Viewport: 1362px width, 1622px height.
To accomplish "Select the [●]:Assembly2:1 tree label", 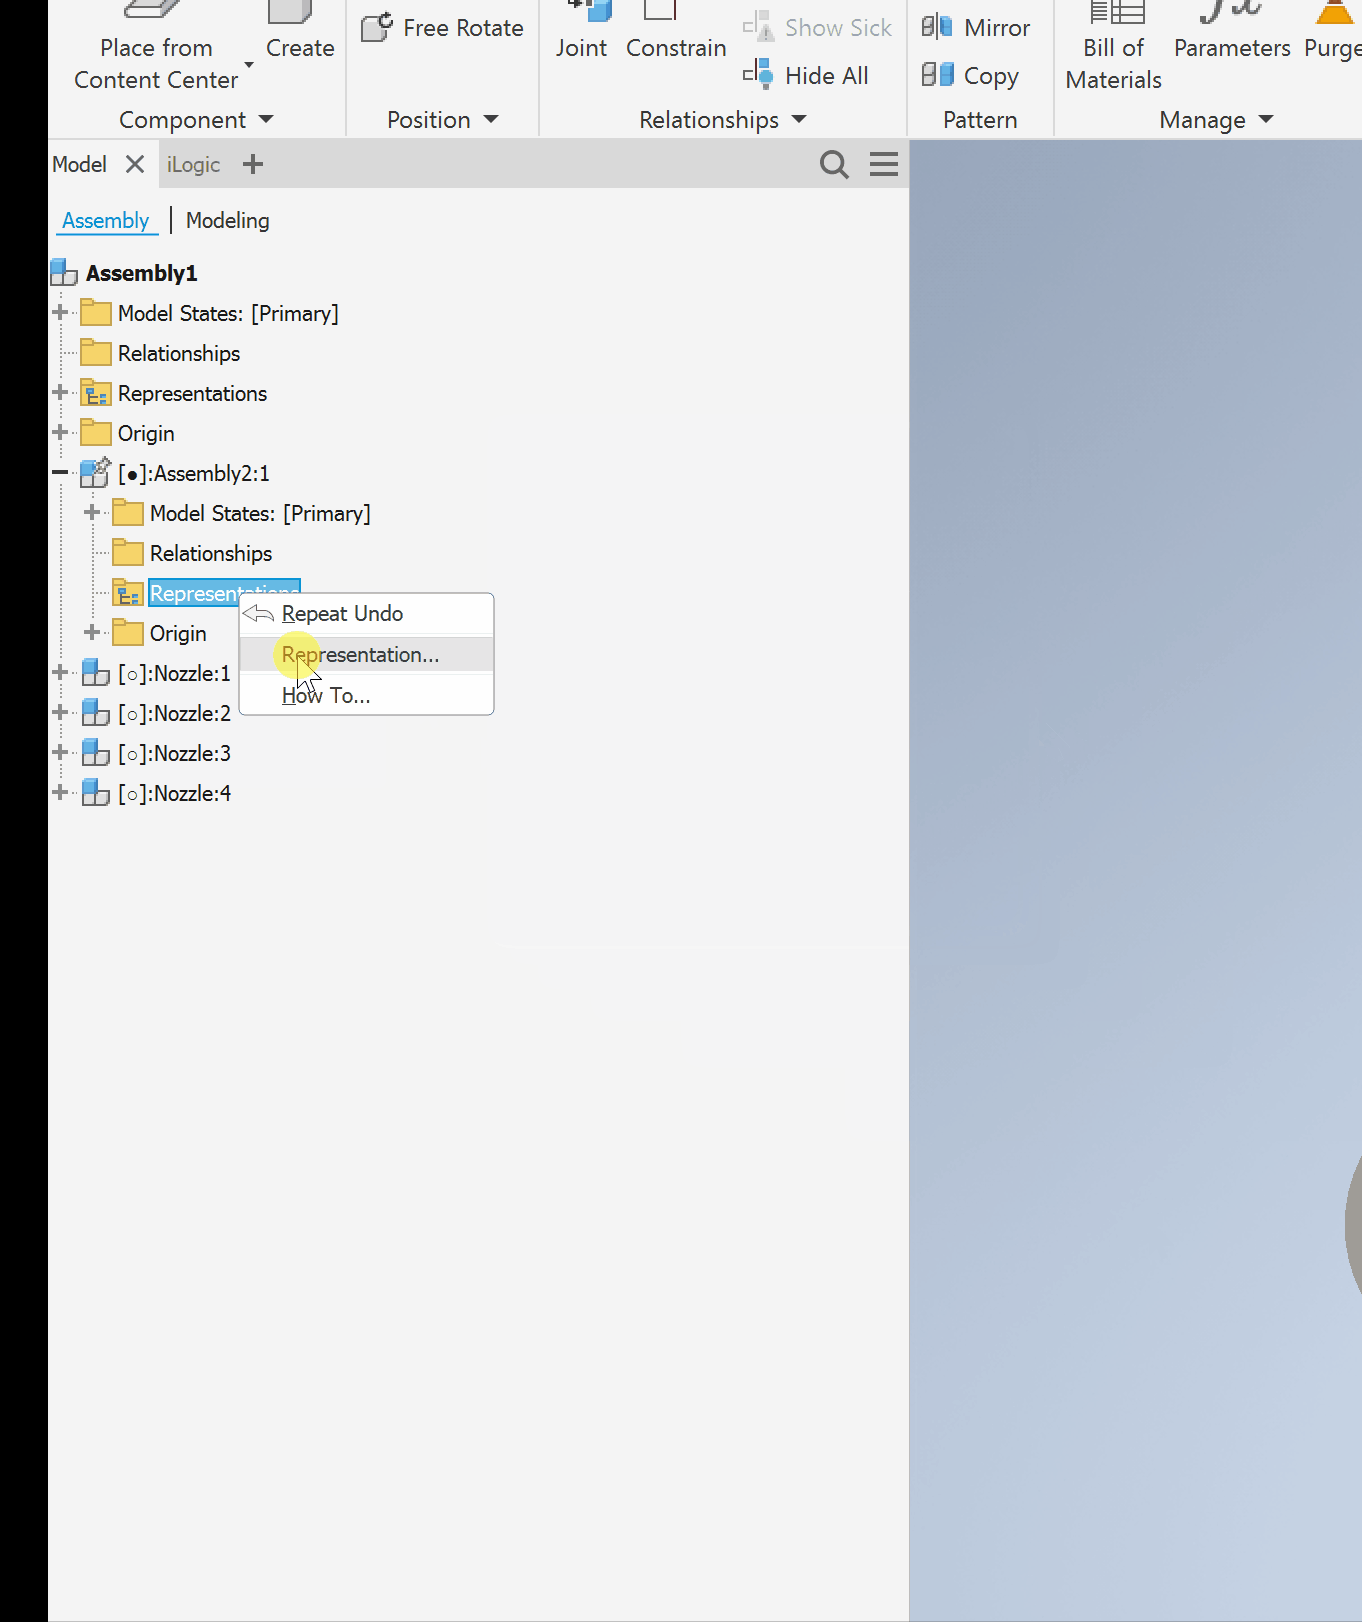I will 193,473.
